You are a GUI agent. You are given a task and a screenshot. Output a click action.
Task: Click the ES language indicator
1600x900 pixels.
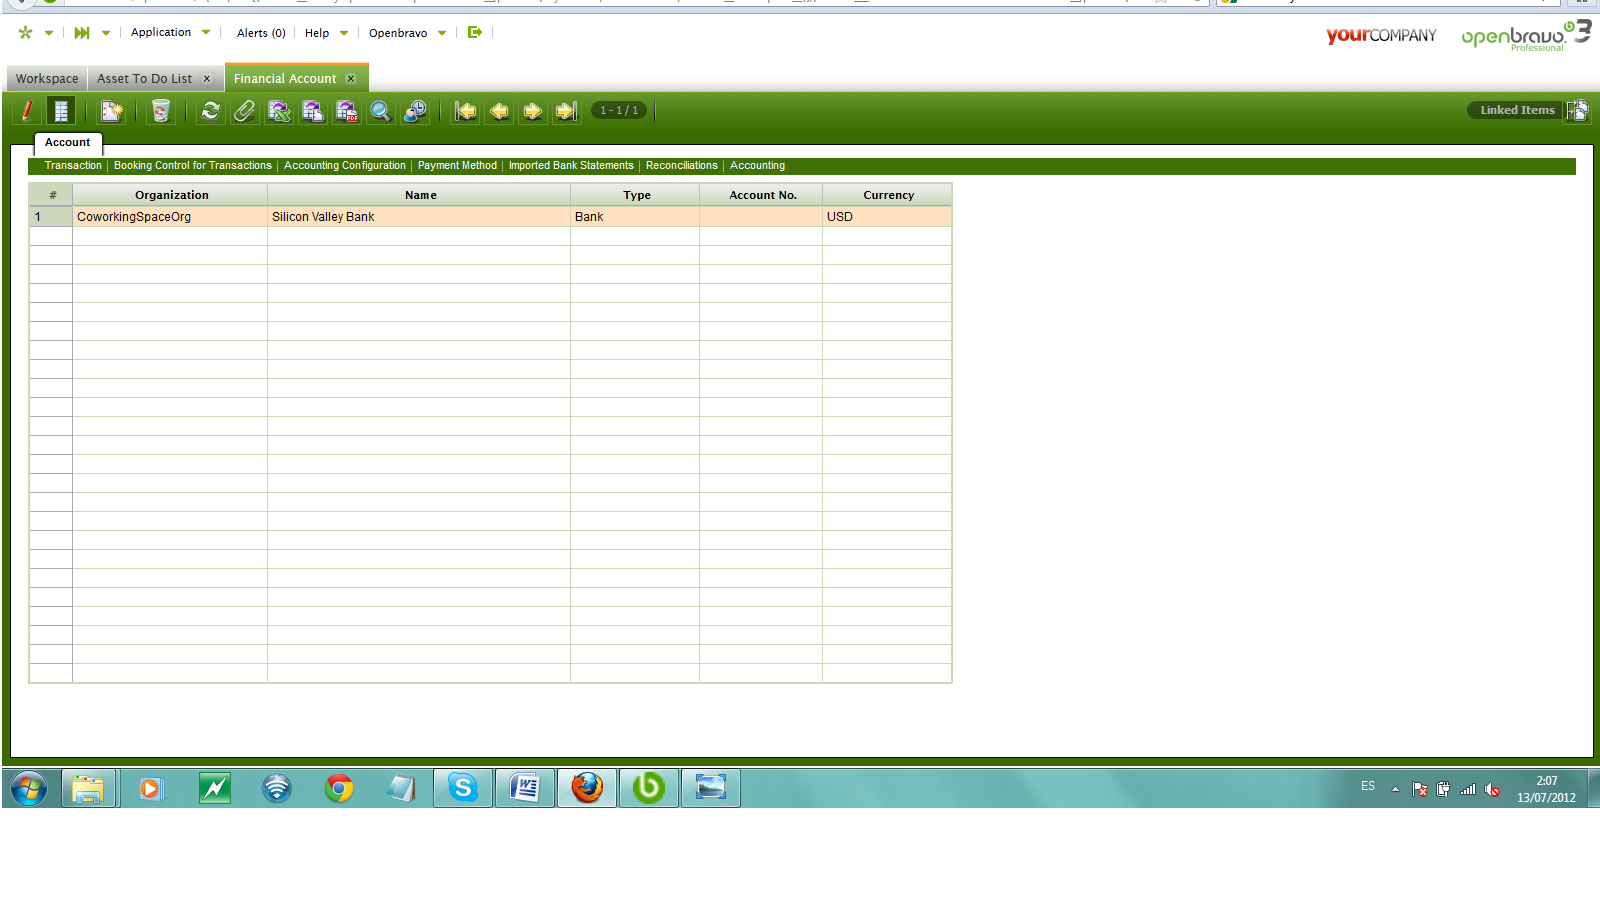pos(1368,786)
